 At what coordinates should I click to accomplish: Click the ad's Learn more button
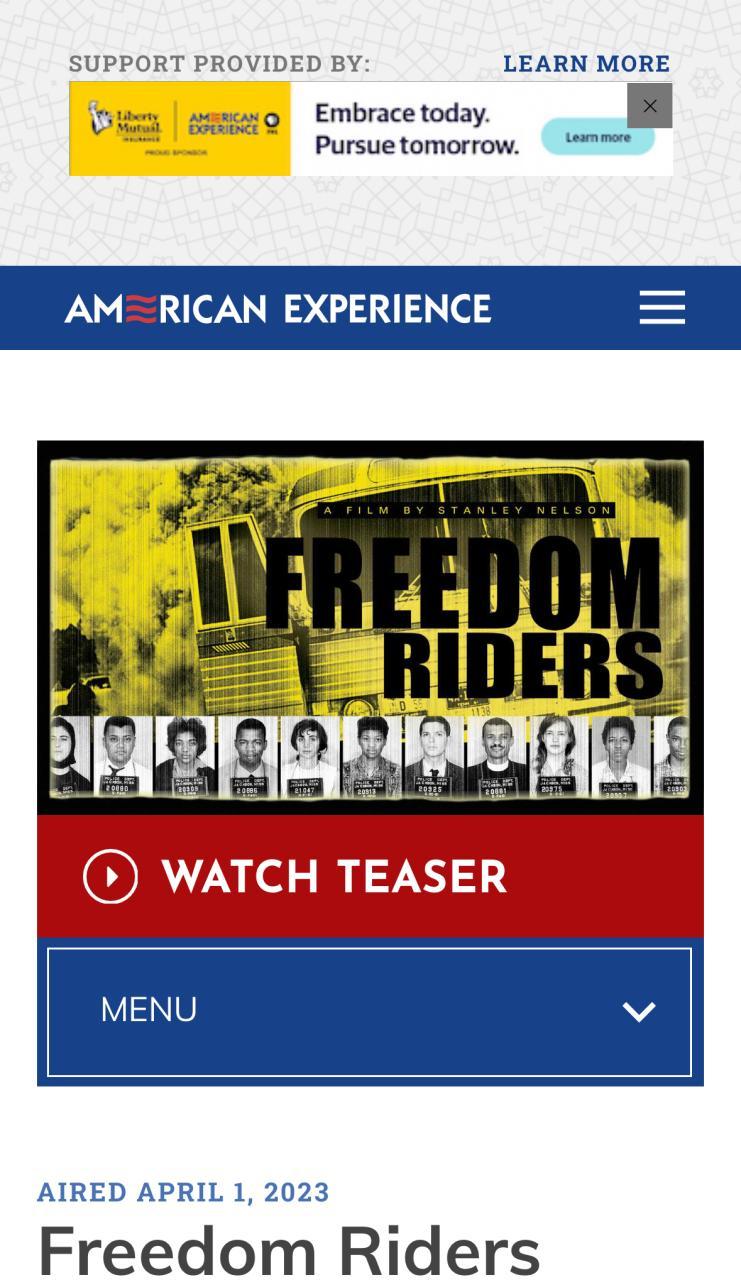point(598,137)
